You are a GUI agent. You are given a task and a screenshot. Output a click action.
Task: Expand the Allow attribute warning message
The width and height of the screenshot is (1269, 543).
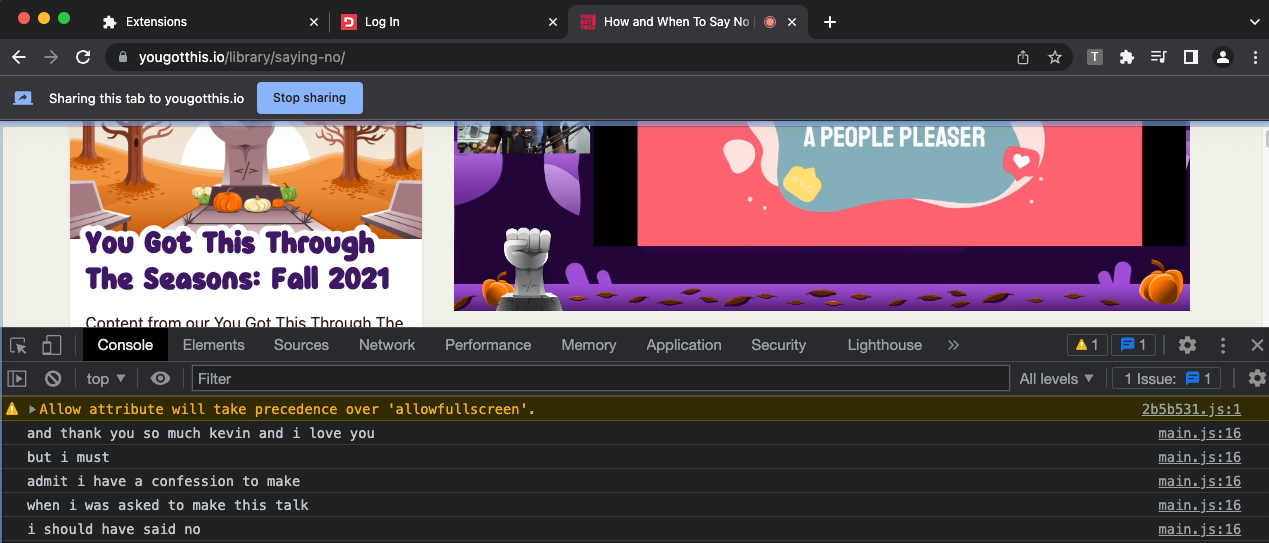coord(32,409)
